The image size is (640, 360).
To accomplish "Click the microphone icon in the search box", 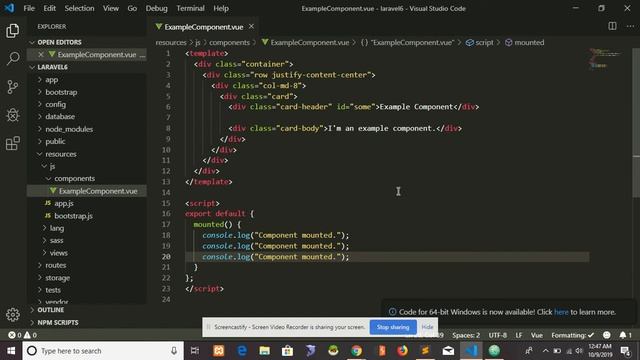I will click(174, 351).
